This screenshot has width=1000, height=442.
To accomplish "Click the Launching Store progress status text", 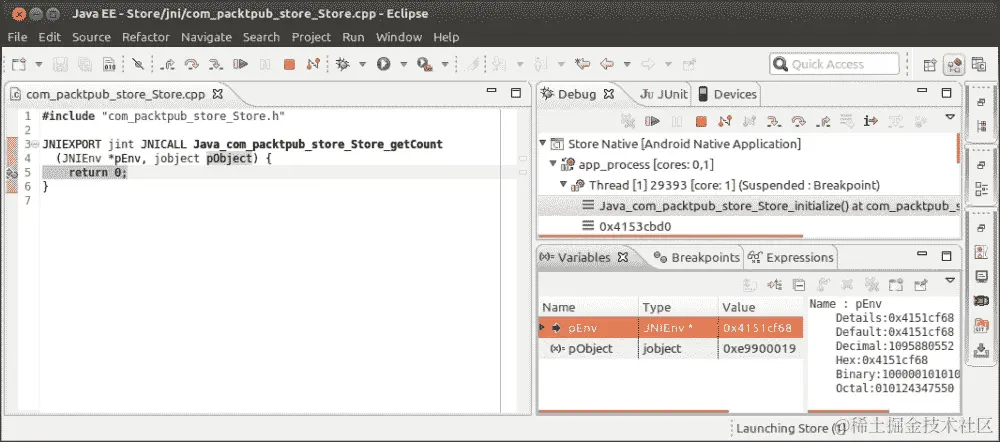I will tap(791, 429).
